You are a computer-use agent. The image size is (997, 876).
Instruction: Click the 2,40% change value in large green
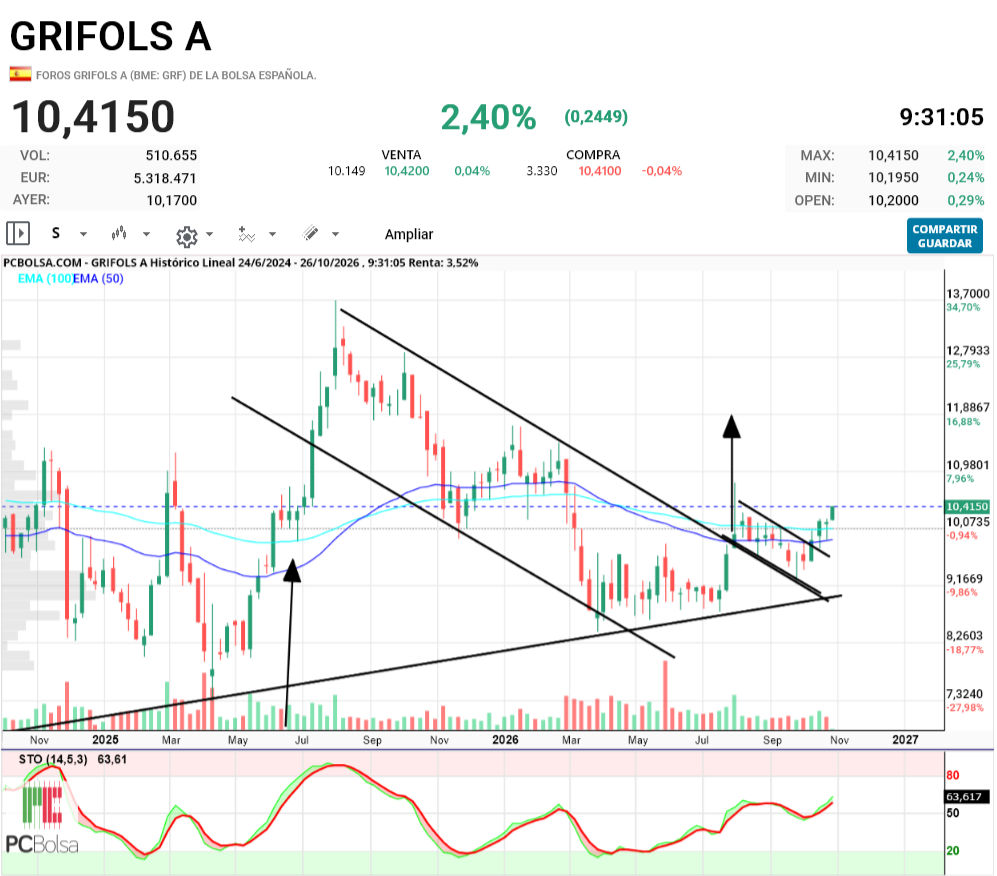488,118
